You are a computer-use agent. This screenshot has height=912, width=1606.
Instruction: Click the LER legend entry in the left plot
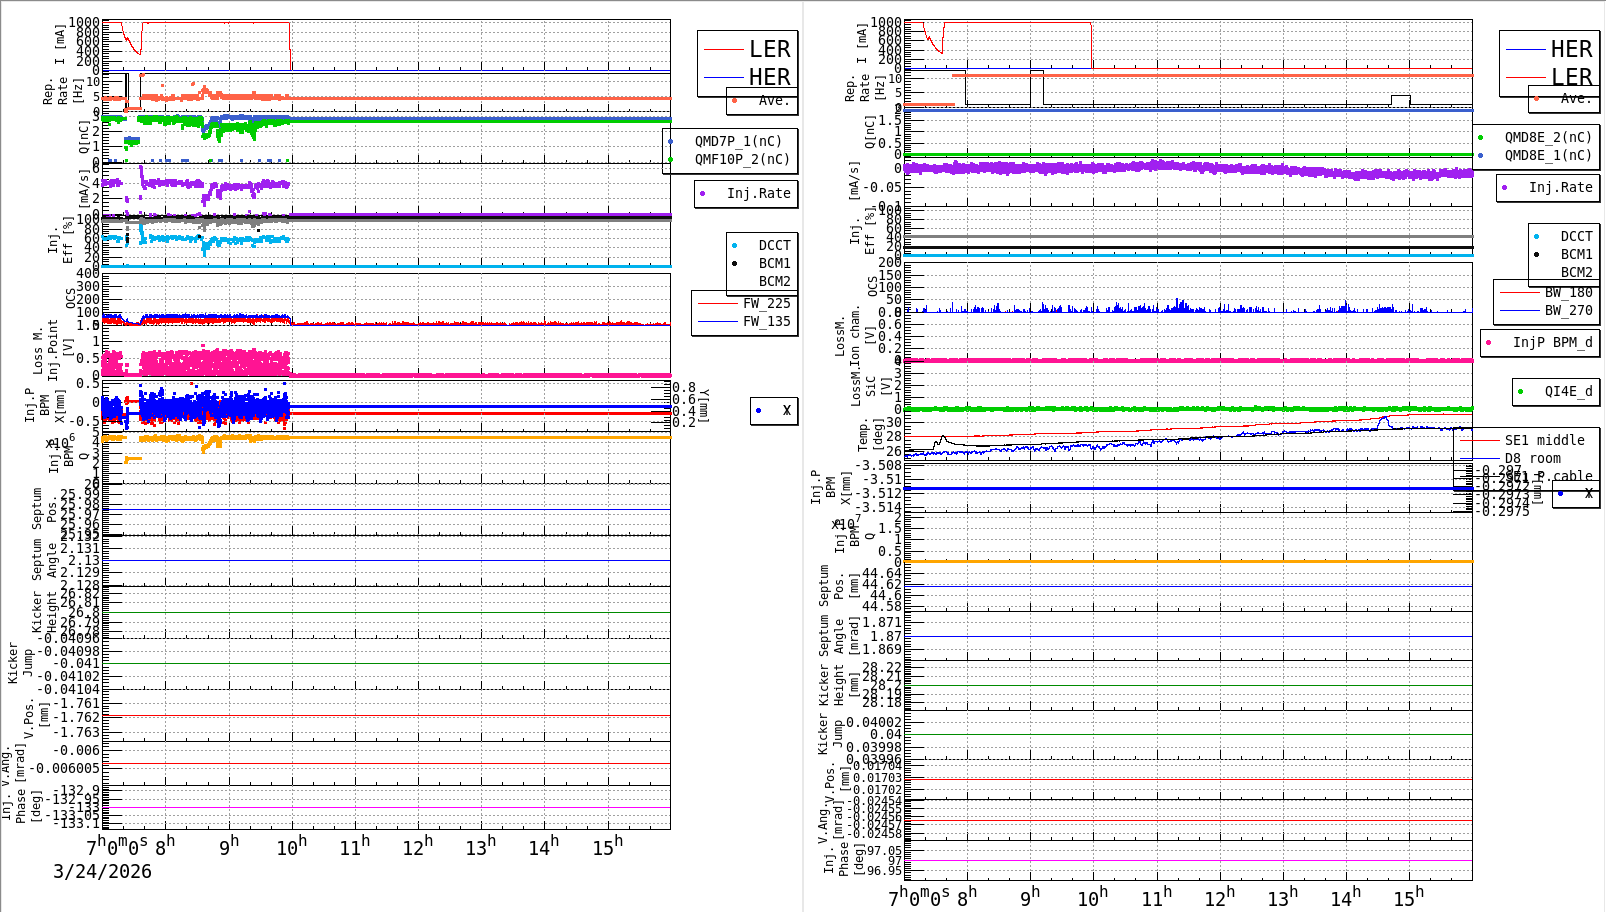click(x=769, y=49)
